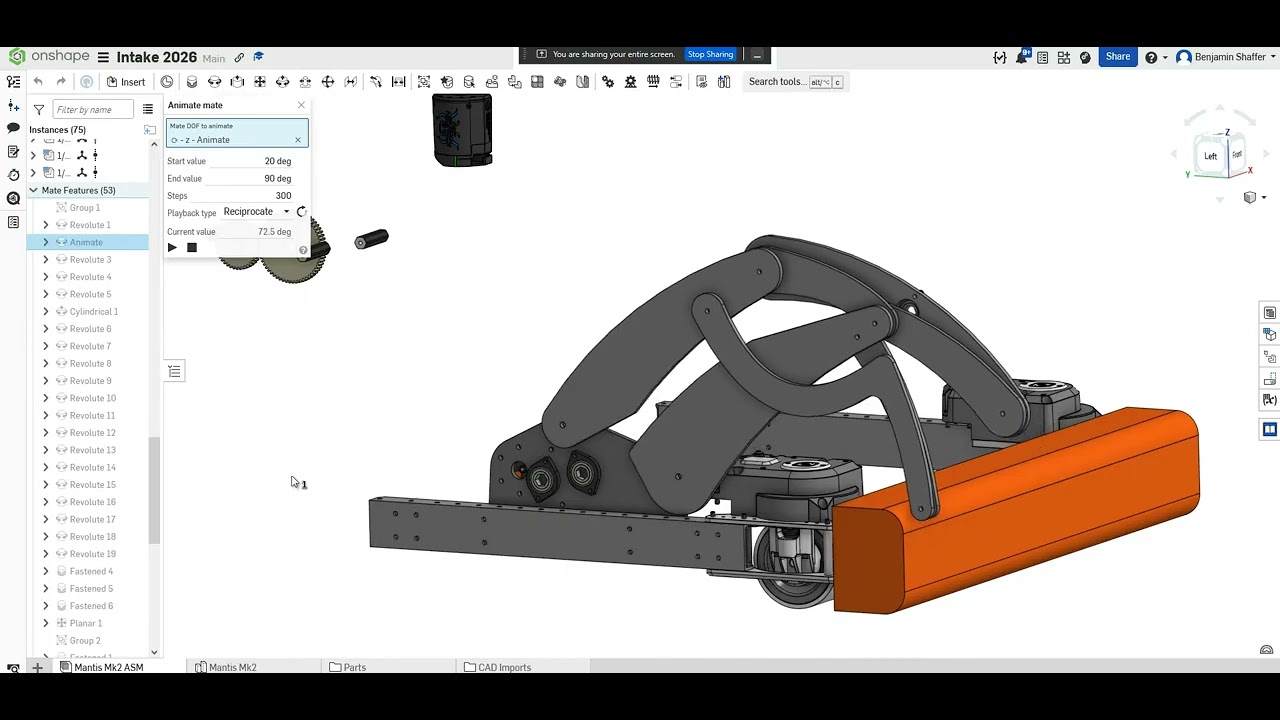
Task: Click the Filter by name field
Action: click(x=93, y=109)
